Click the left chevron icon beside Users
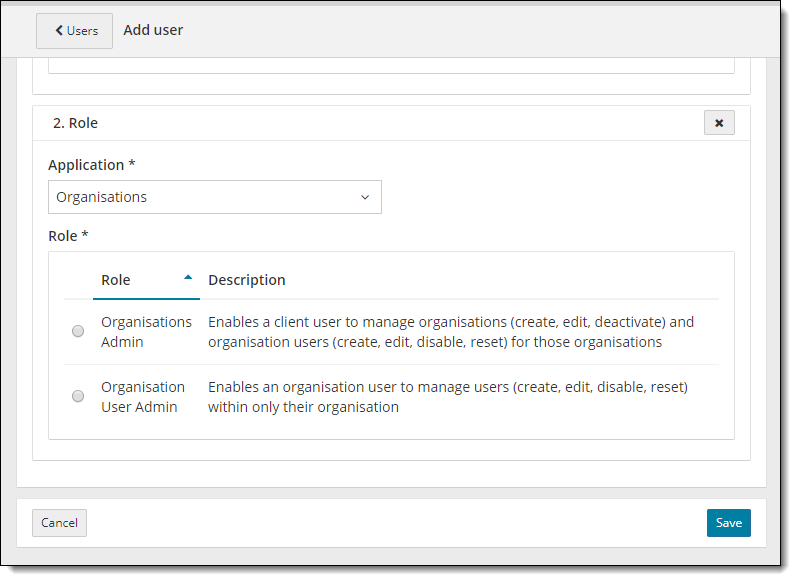This screenshot has width=796, height=581. [59, 31]
